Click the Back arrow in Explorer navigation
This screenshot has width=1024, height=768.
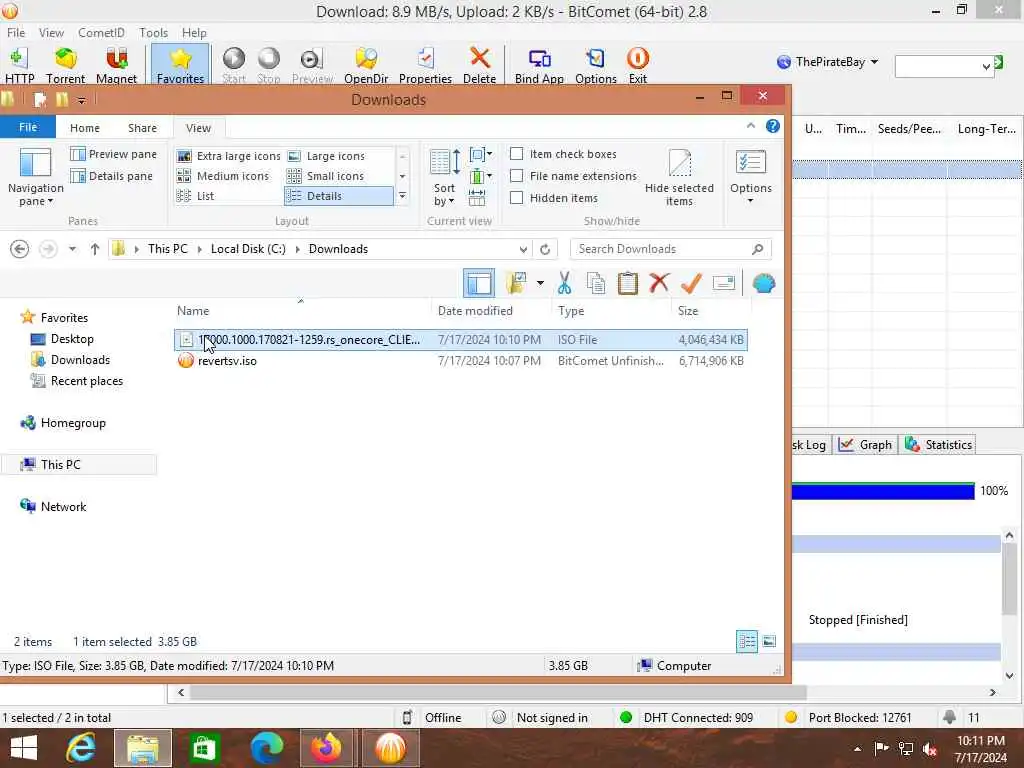coord(20,249)
